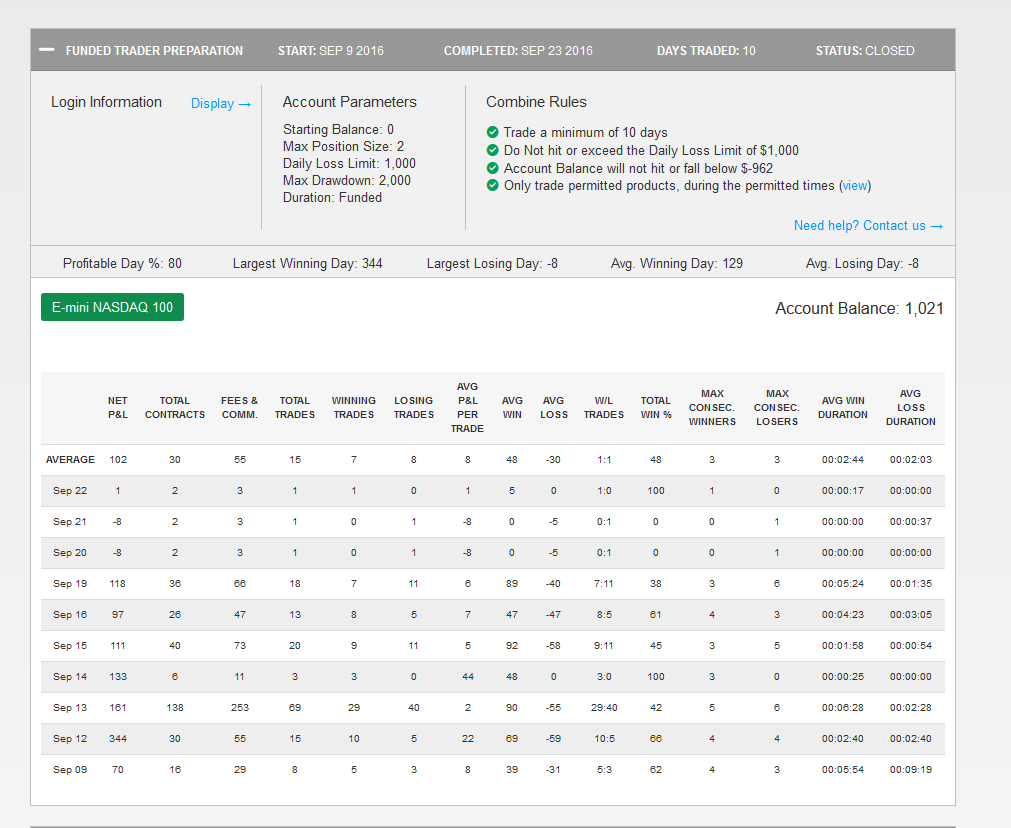Select the Sep 09 row label
The image size is (1011, 828).
click(70, 769)
